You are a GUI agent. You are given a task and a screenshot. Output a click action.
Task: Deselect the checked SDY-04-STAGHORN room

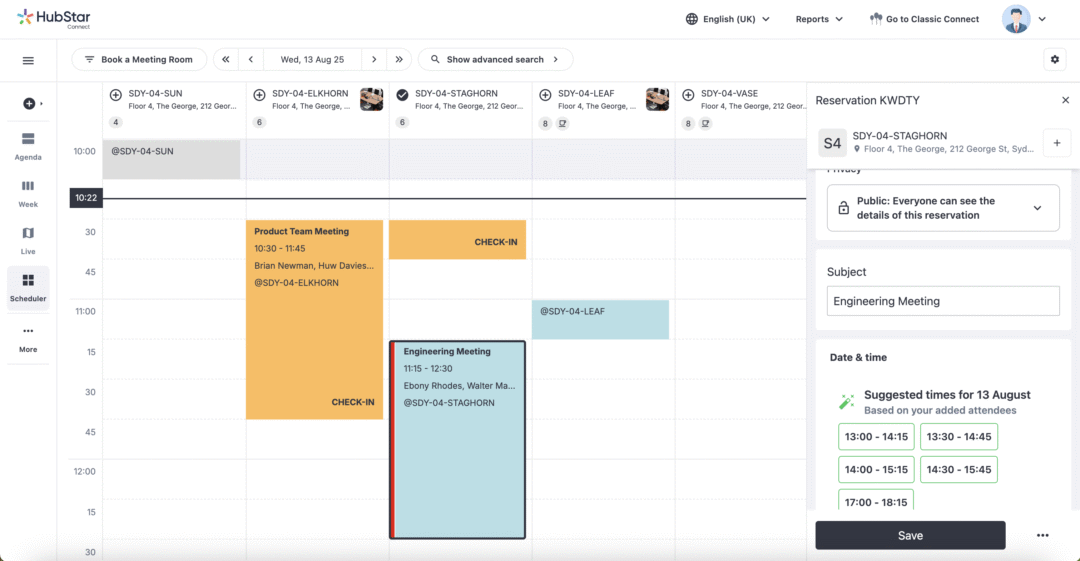[x=402, y=95]
